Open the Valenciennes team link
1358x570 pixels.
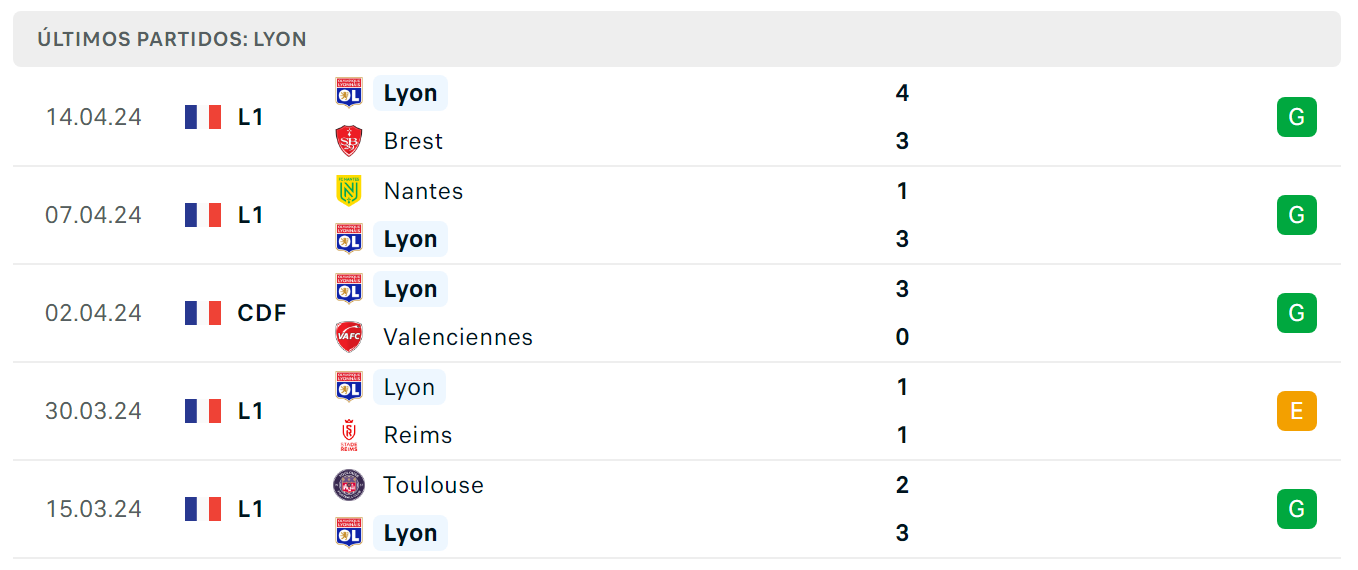coord(458,337)
